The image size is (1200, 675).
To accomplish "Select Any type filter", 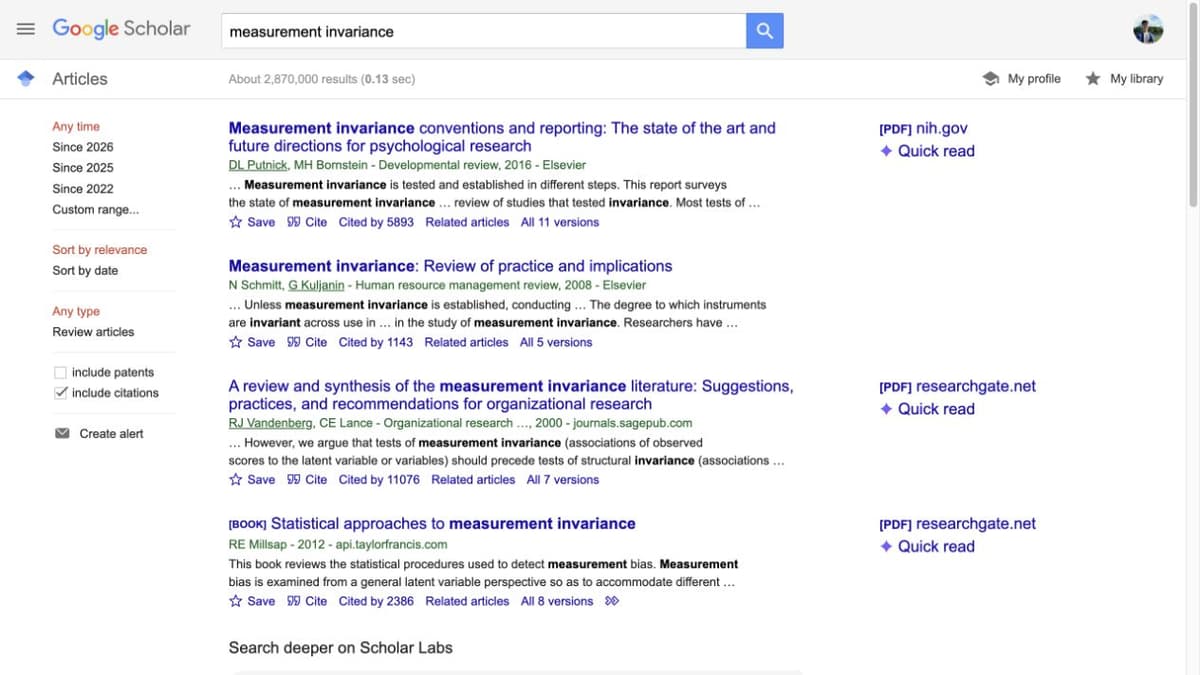I will tap(76, 311).
